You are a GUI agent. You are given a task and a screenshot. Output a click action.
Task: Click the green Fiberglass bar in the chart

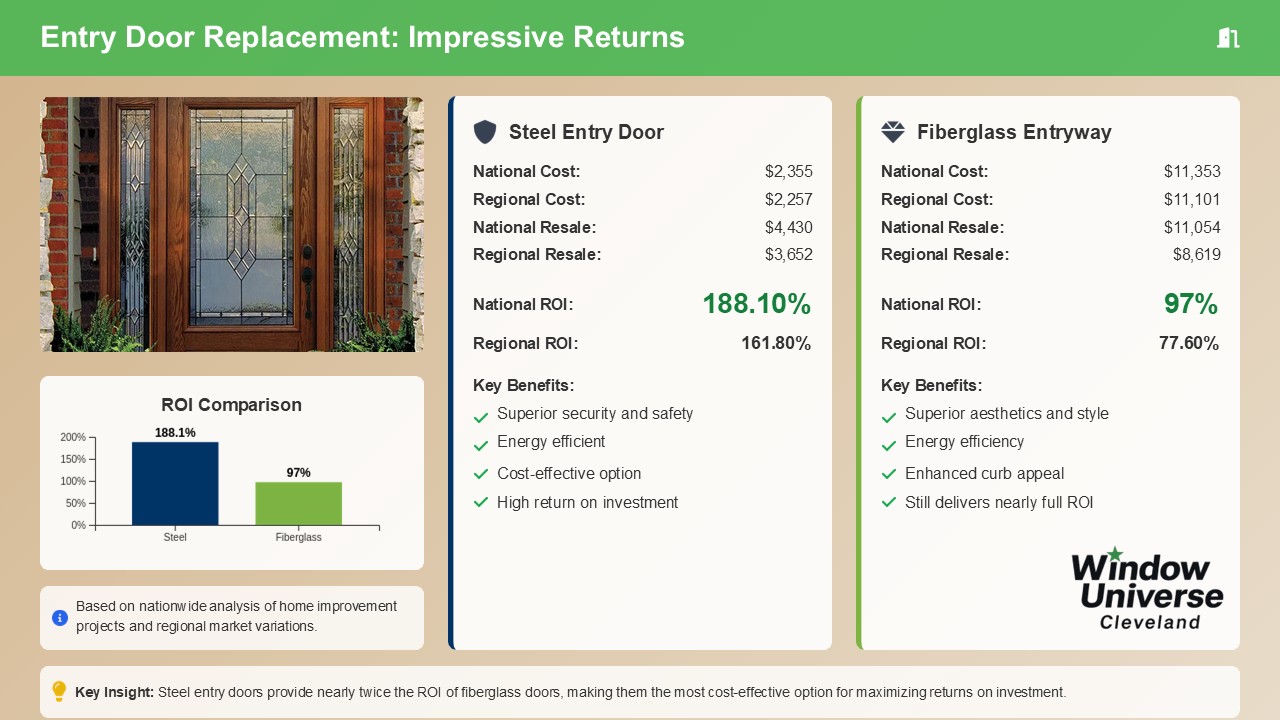[x=298, y=503]
